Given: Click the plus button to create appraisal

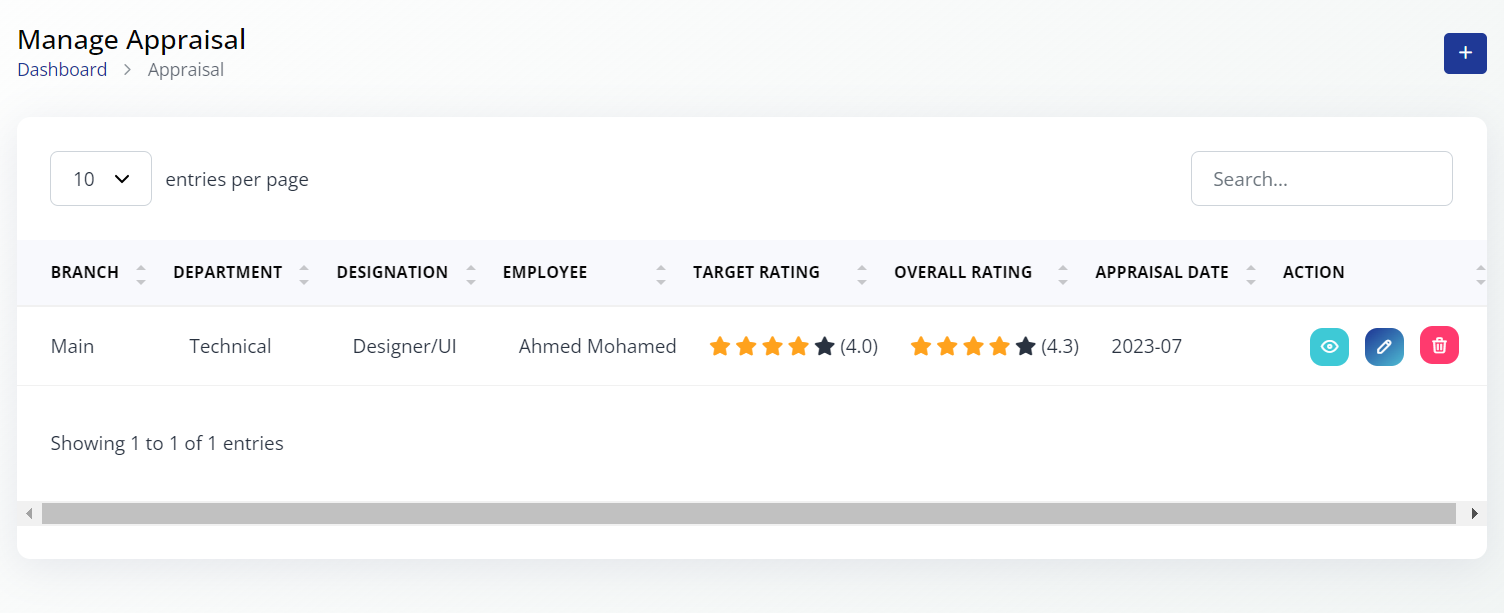Looking at the screenshot, I should [x=1465, y=53].
